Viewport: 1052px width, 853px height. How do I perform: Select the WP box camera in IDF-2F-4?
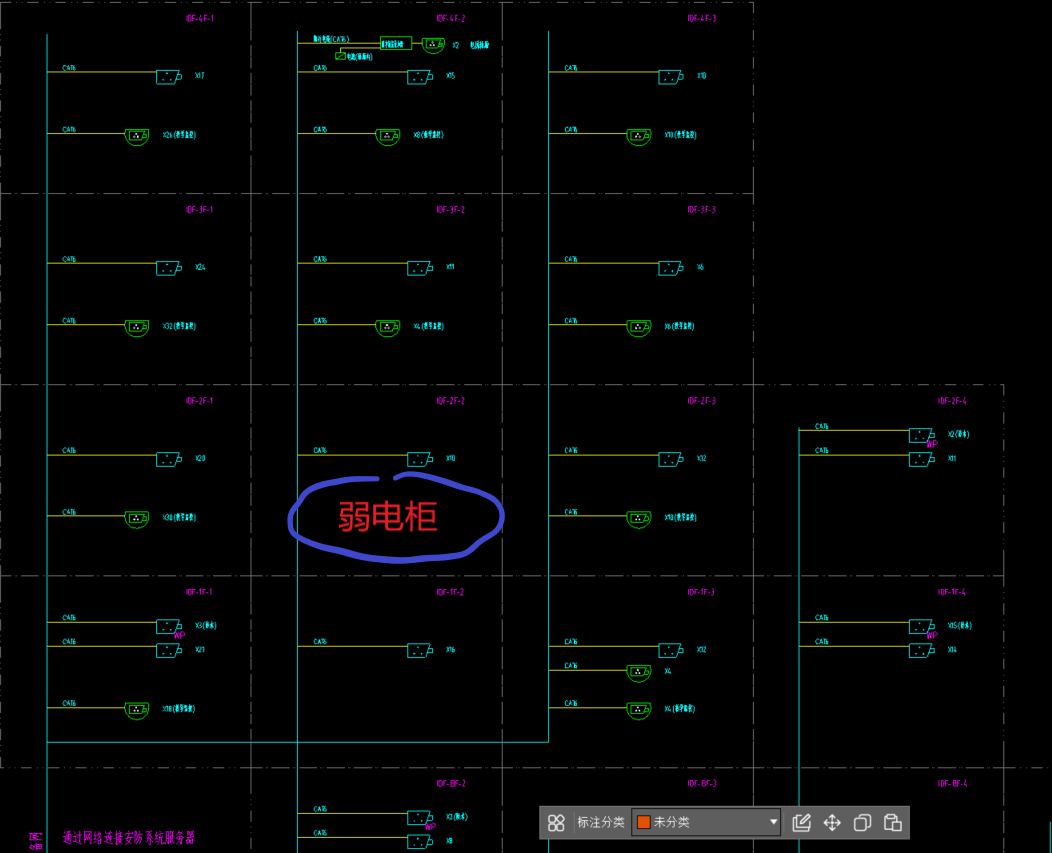click(x=921, y=436)
